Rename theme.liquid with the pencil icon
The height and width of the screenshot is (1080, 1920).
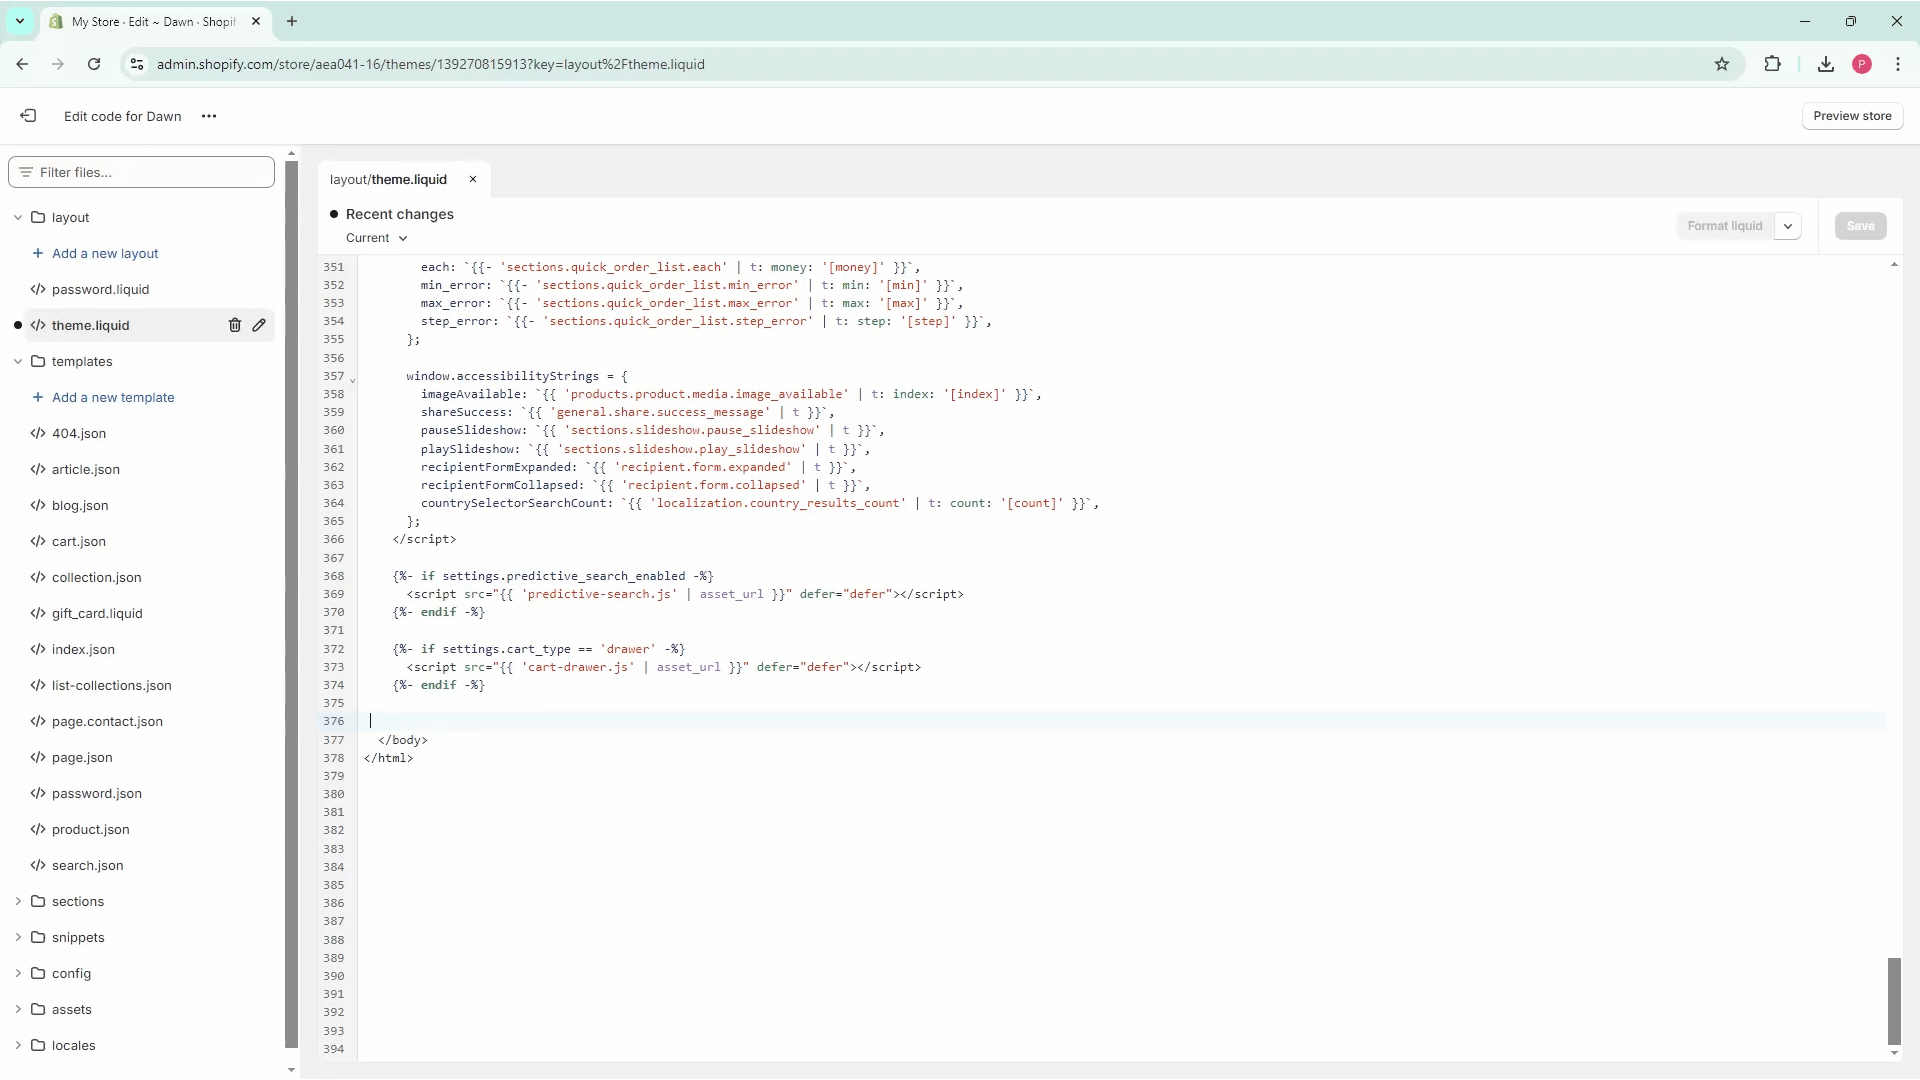point(259,325)
